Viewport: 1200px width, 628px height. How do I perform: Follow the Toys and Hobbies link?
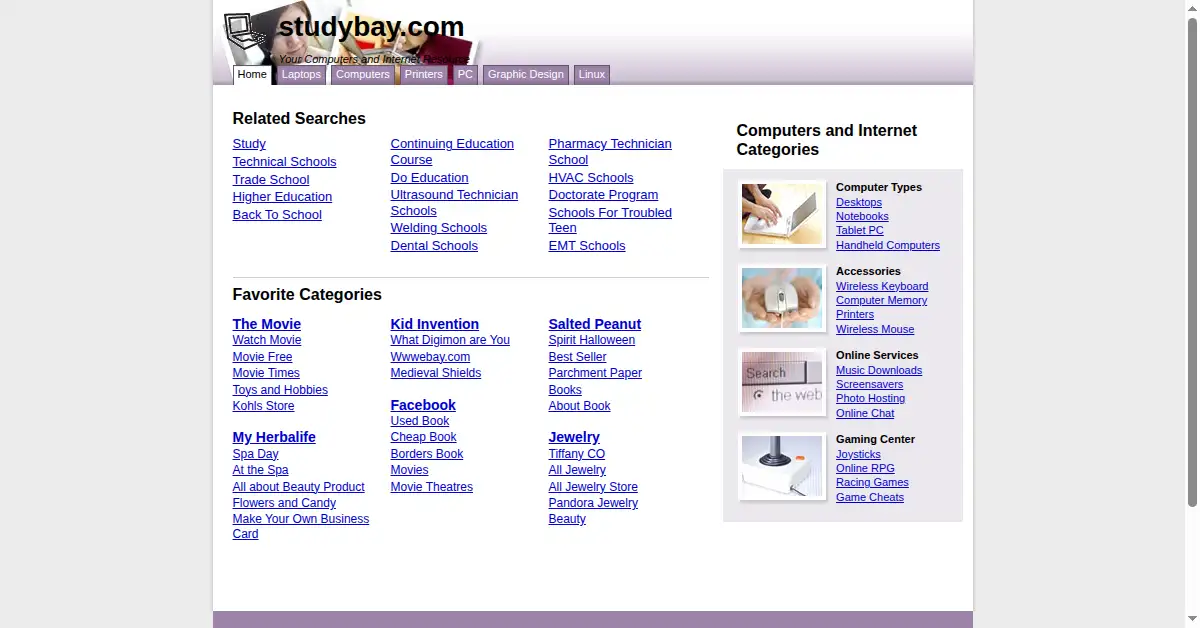[x=280, y=390]
